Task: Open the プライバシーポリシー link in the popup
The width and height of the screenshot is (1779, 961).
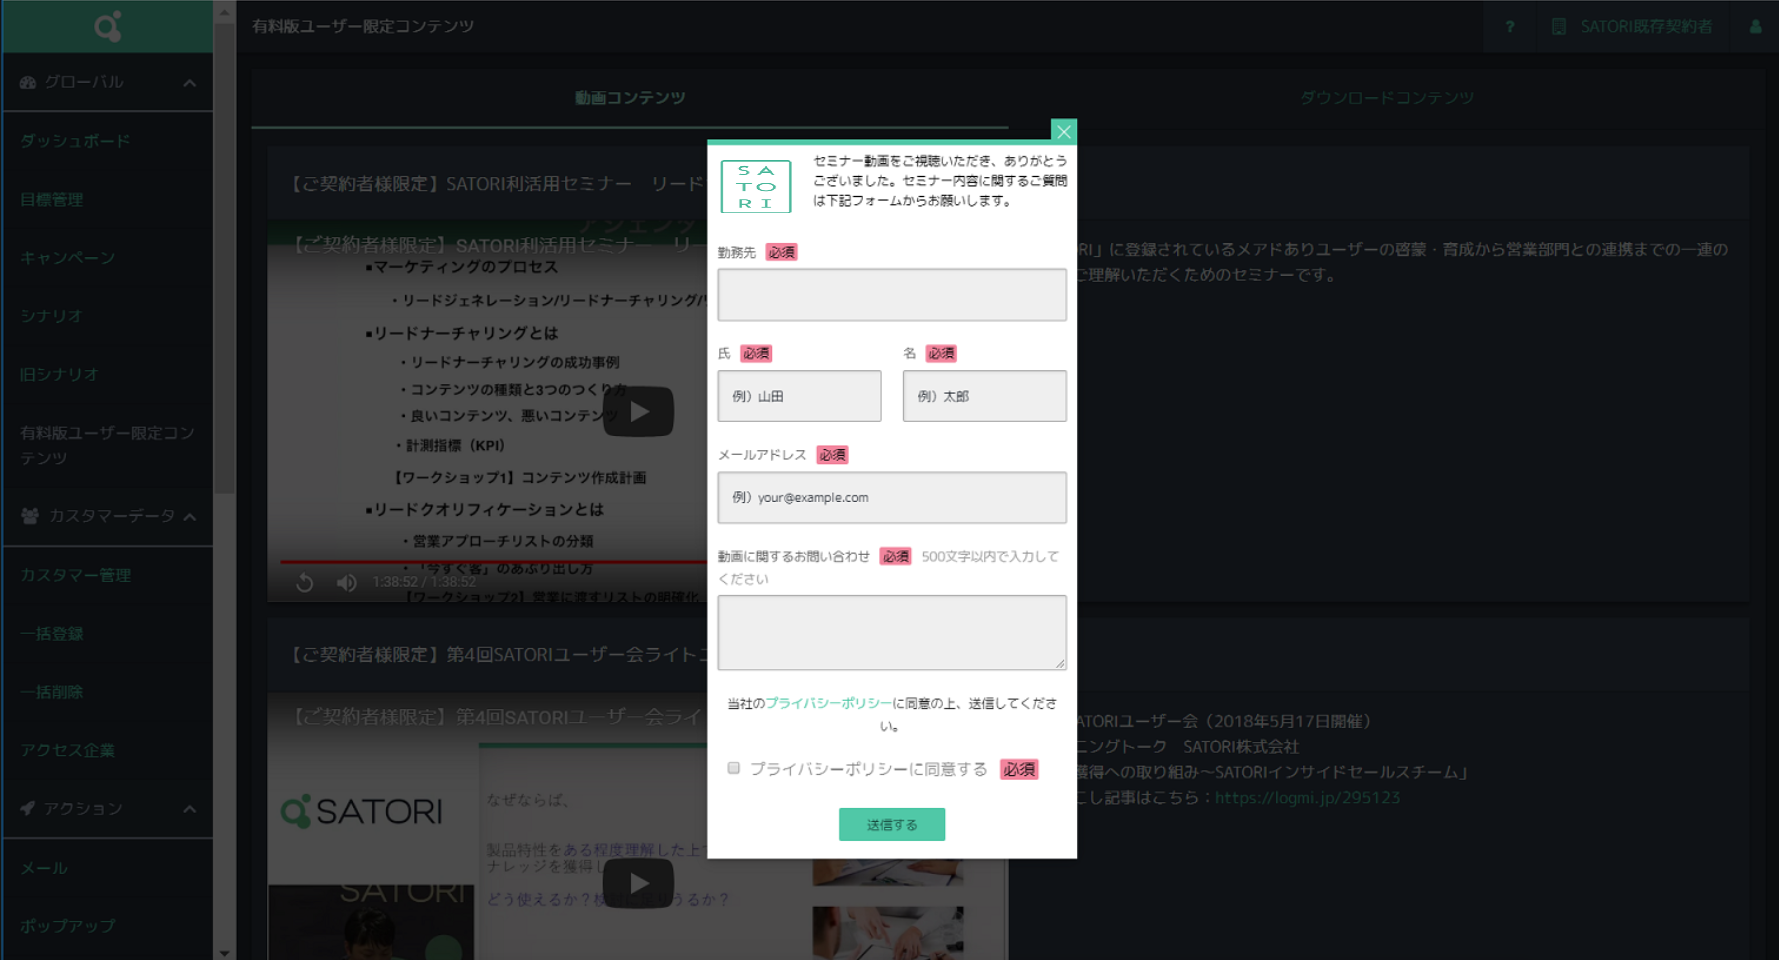Action: 829,703
